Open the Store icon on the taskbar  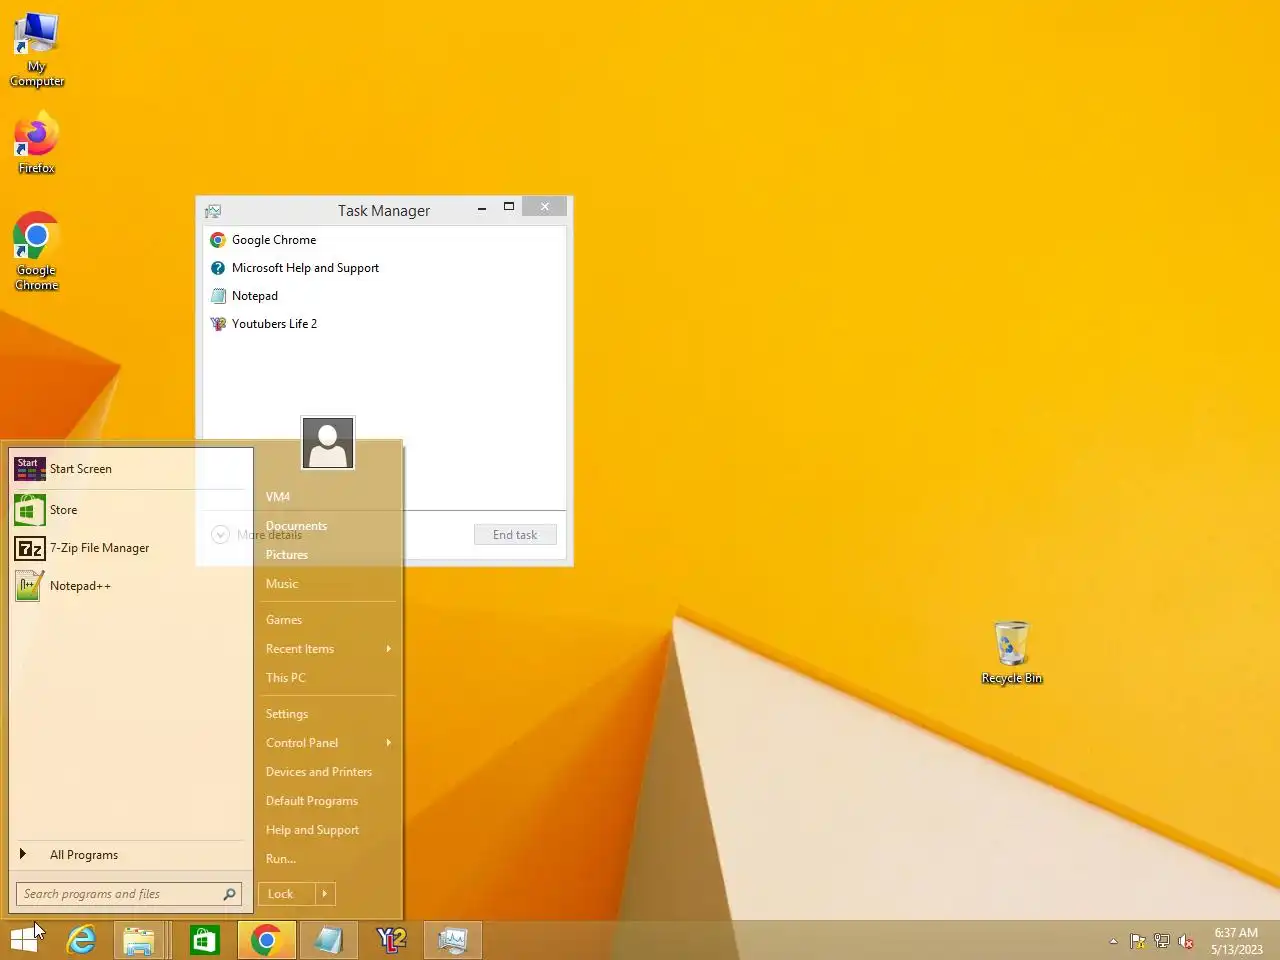point(204,940)
